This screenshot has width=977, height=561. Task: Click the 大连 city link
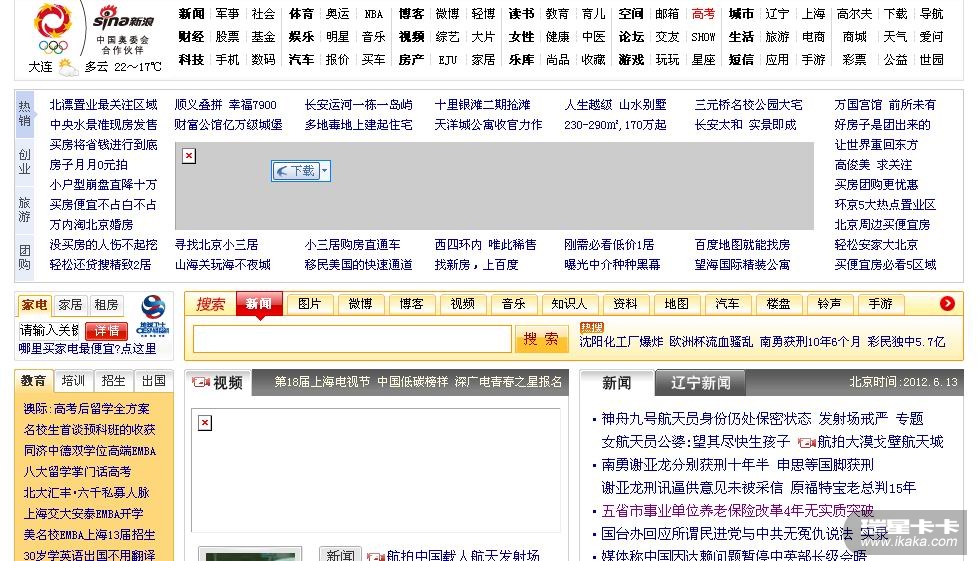[41, 67]
